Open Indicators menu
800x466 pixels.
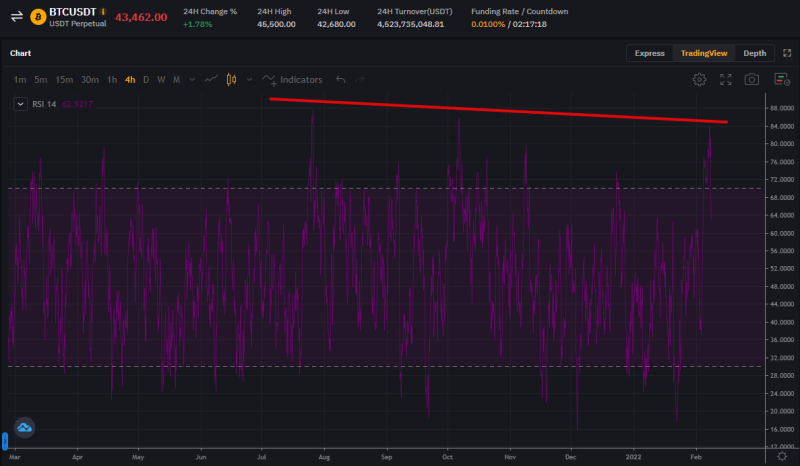click(292, 80)
